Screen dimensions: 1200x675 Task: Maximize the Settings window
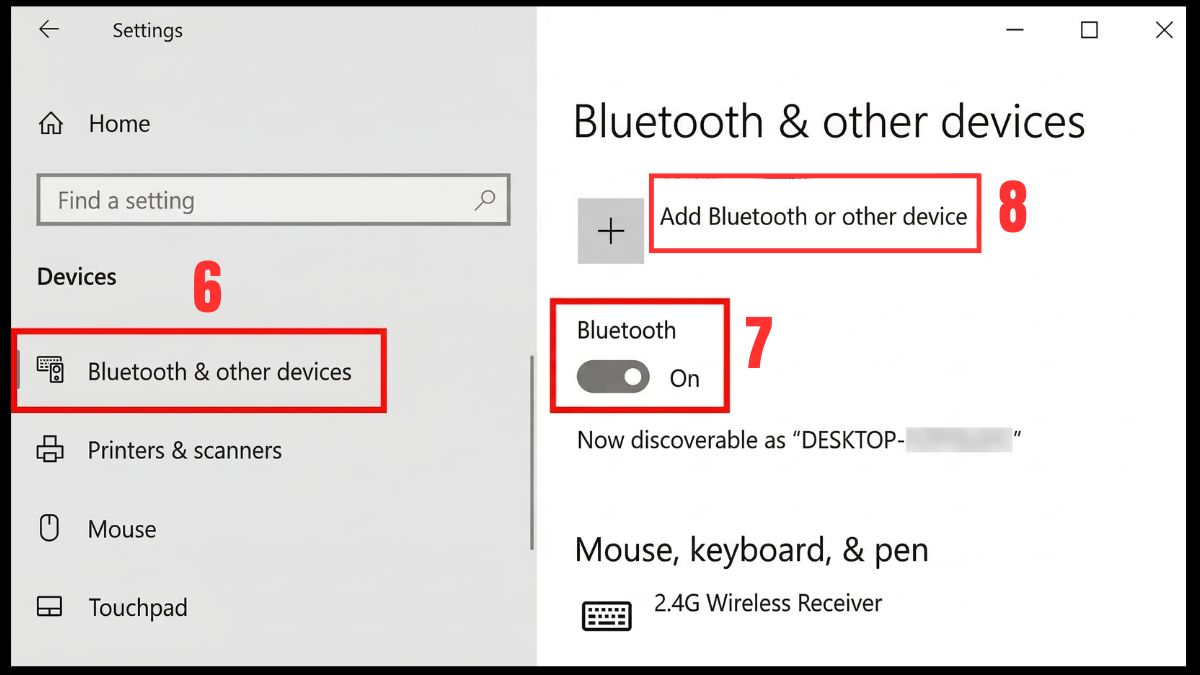1089,30
